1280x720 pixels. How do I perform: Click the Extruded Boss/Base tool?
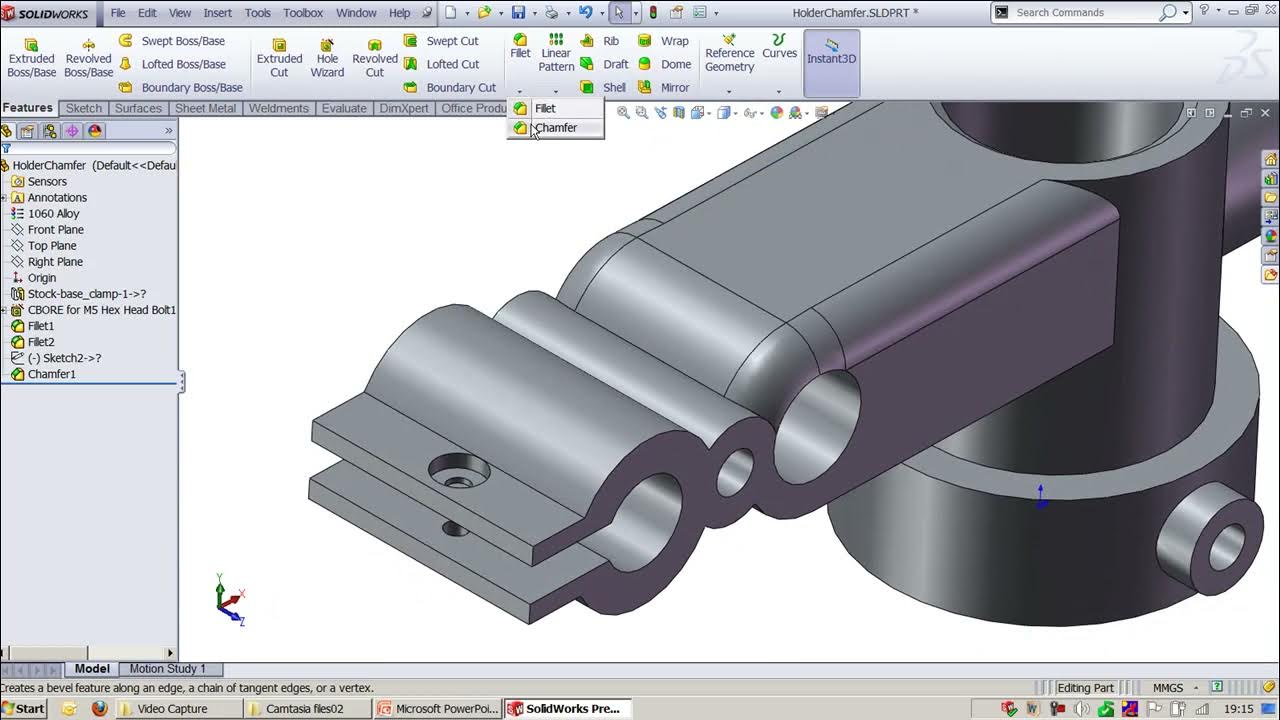pyautogui.click(x=31, y=58)
